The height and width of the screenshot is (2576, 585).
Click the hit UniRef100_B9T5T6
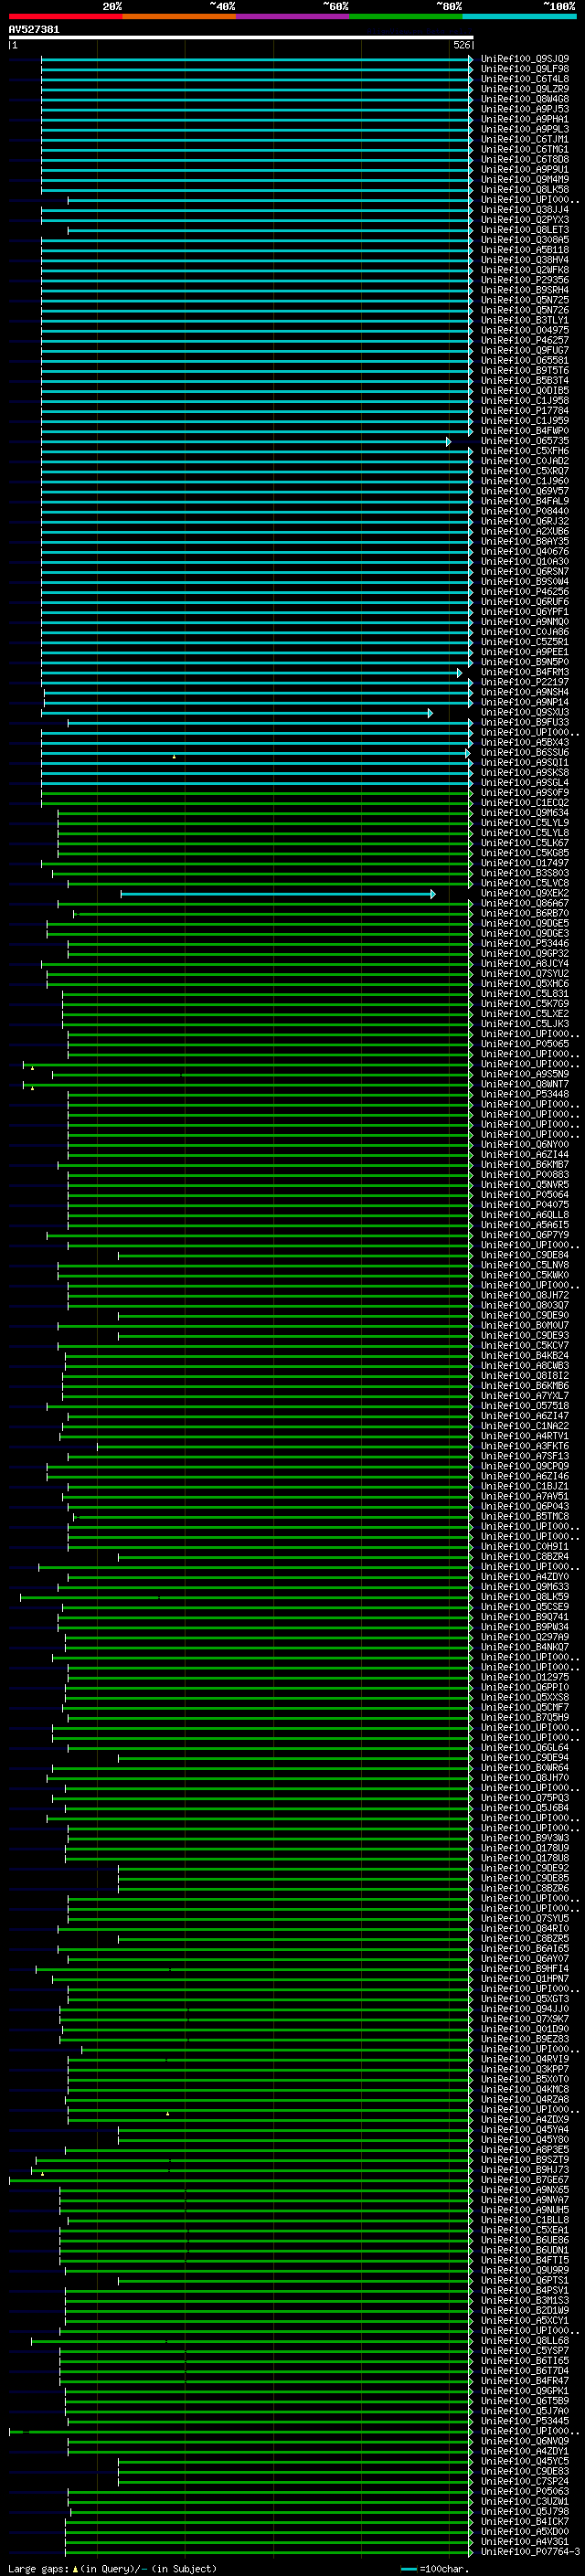[x=525, y=371]
